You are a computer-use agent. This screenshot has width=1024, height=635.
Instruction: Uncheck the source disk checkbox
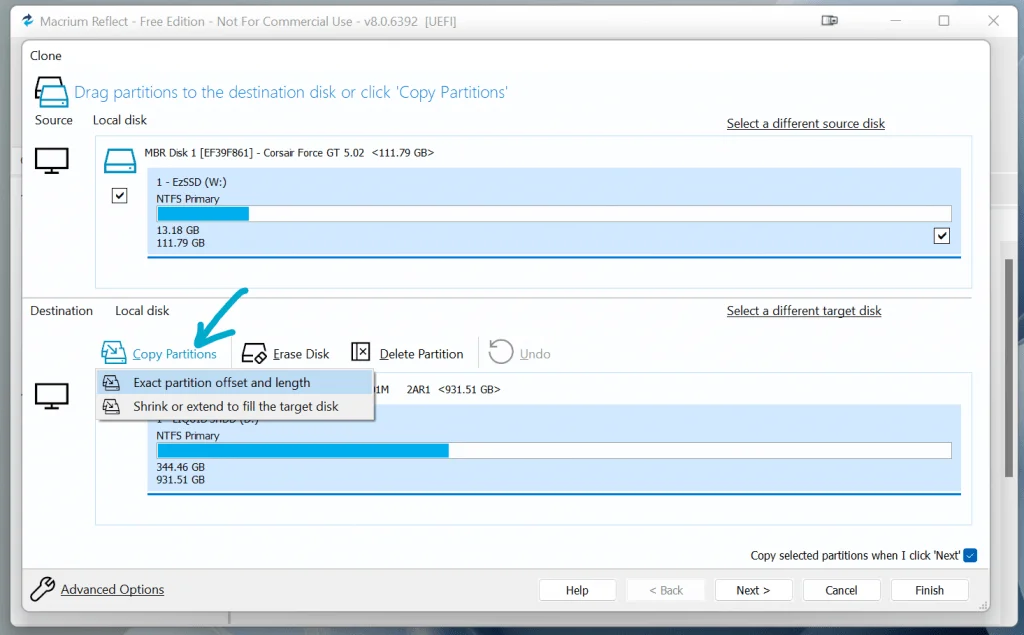coord(120,195)
